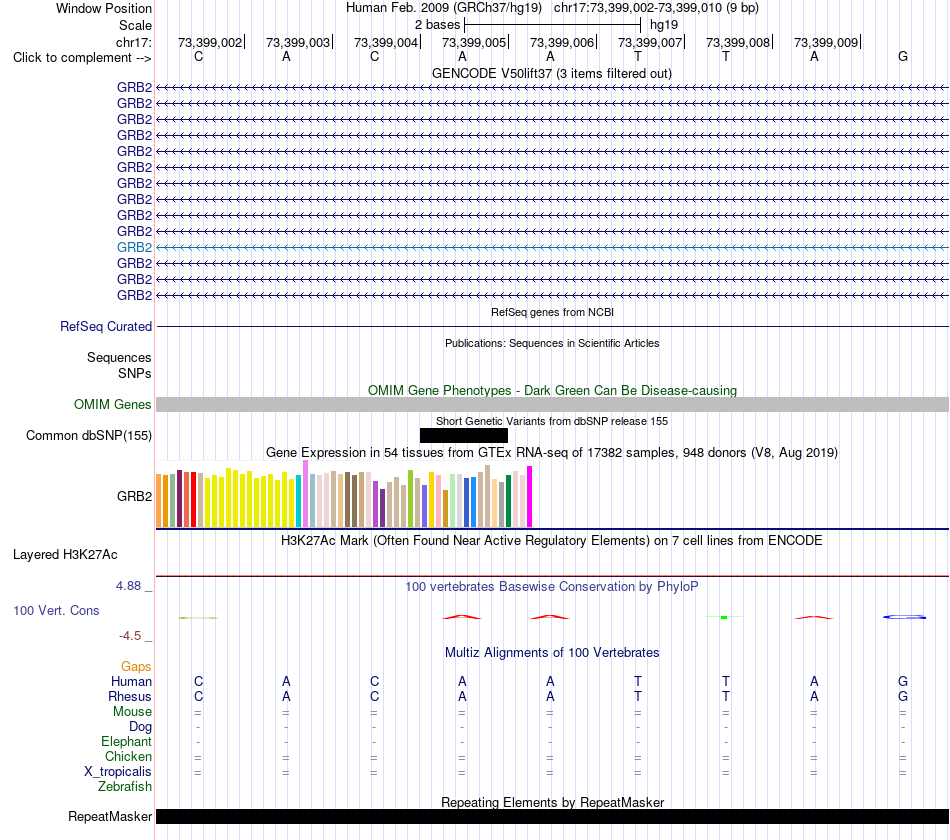
Task: Click the Zebrafish species label
Action: [125, 786]
